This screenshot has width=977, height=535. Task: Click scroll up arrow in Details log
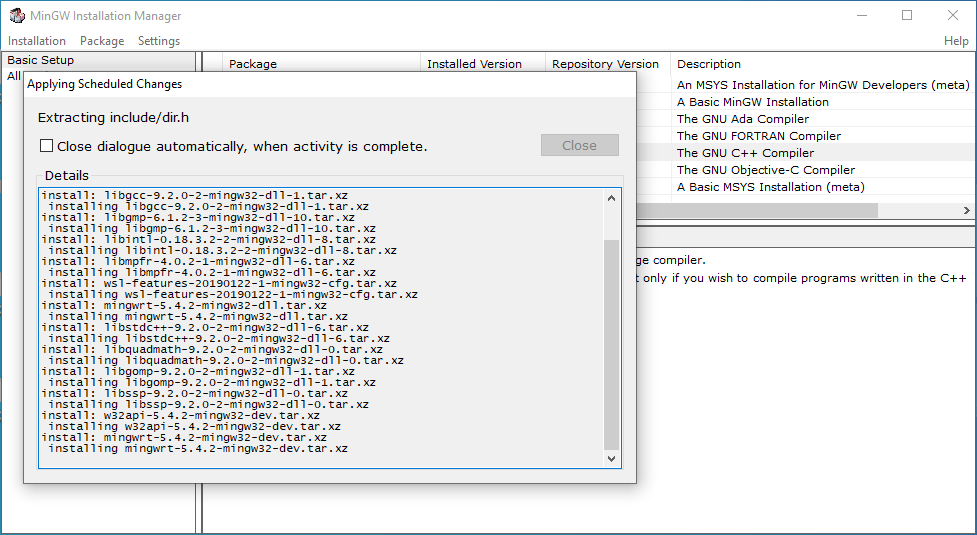[x=611, y=198]
